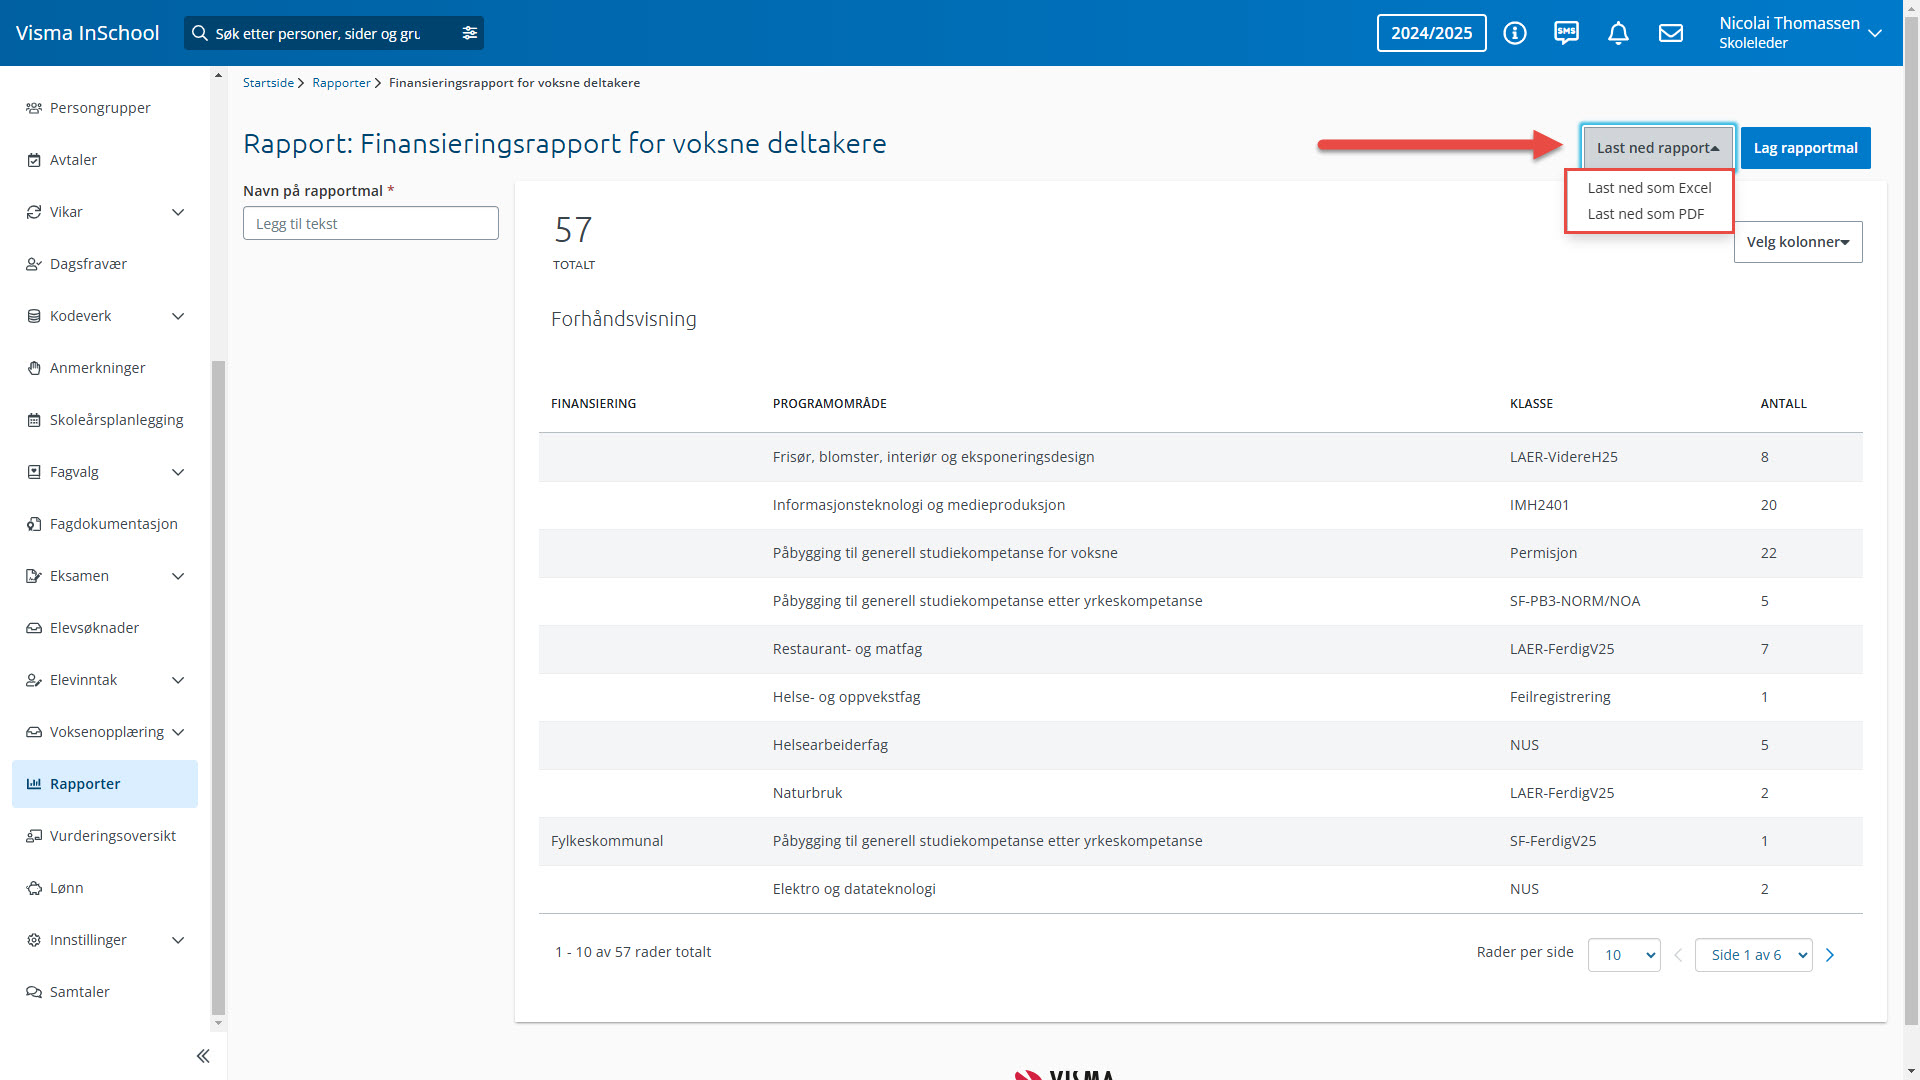Follow the Startside breadcrumb link
This screenshot has height=1080, width=1920.
(268, 83)
